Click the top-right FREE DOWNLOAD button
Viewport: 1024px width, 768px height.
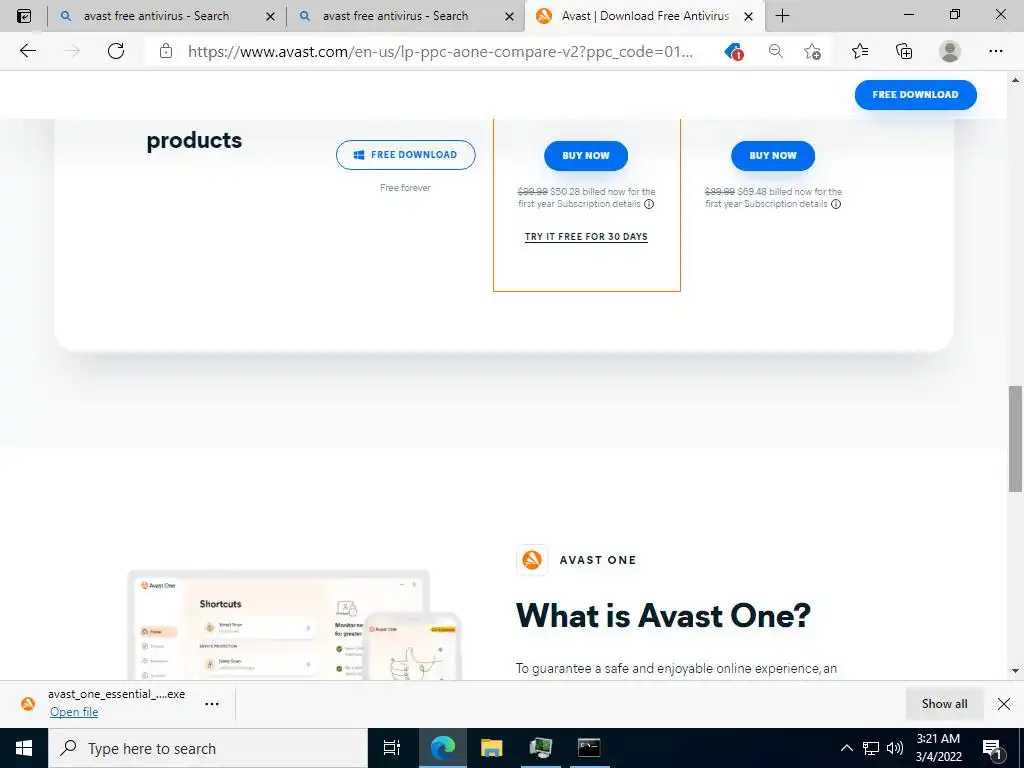915,95
